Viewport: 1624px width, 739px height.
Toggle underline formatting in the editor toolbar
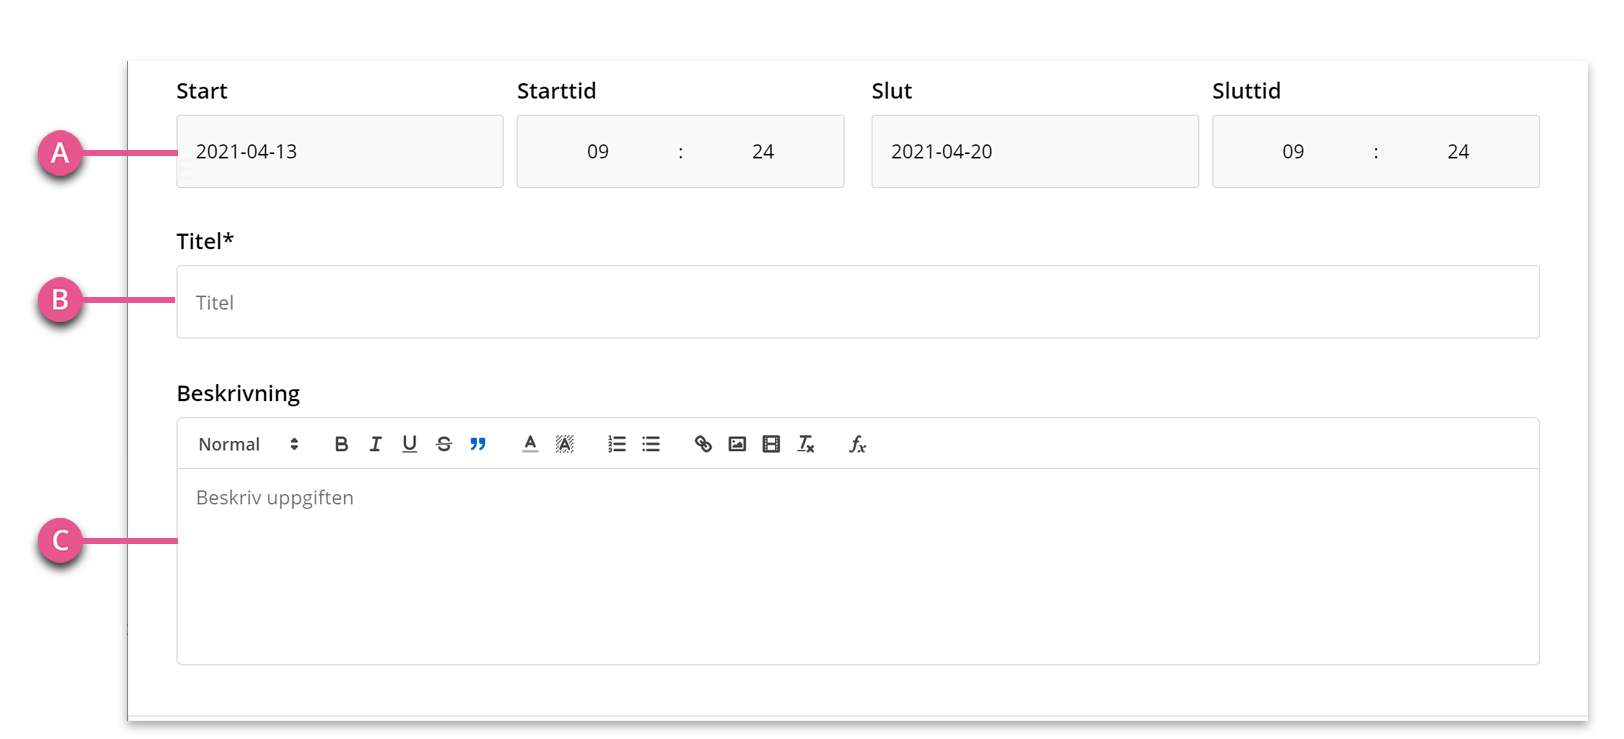point(409,444)
